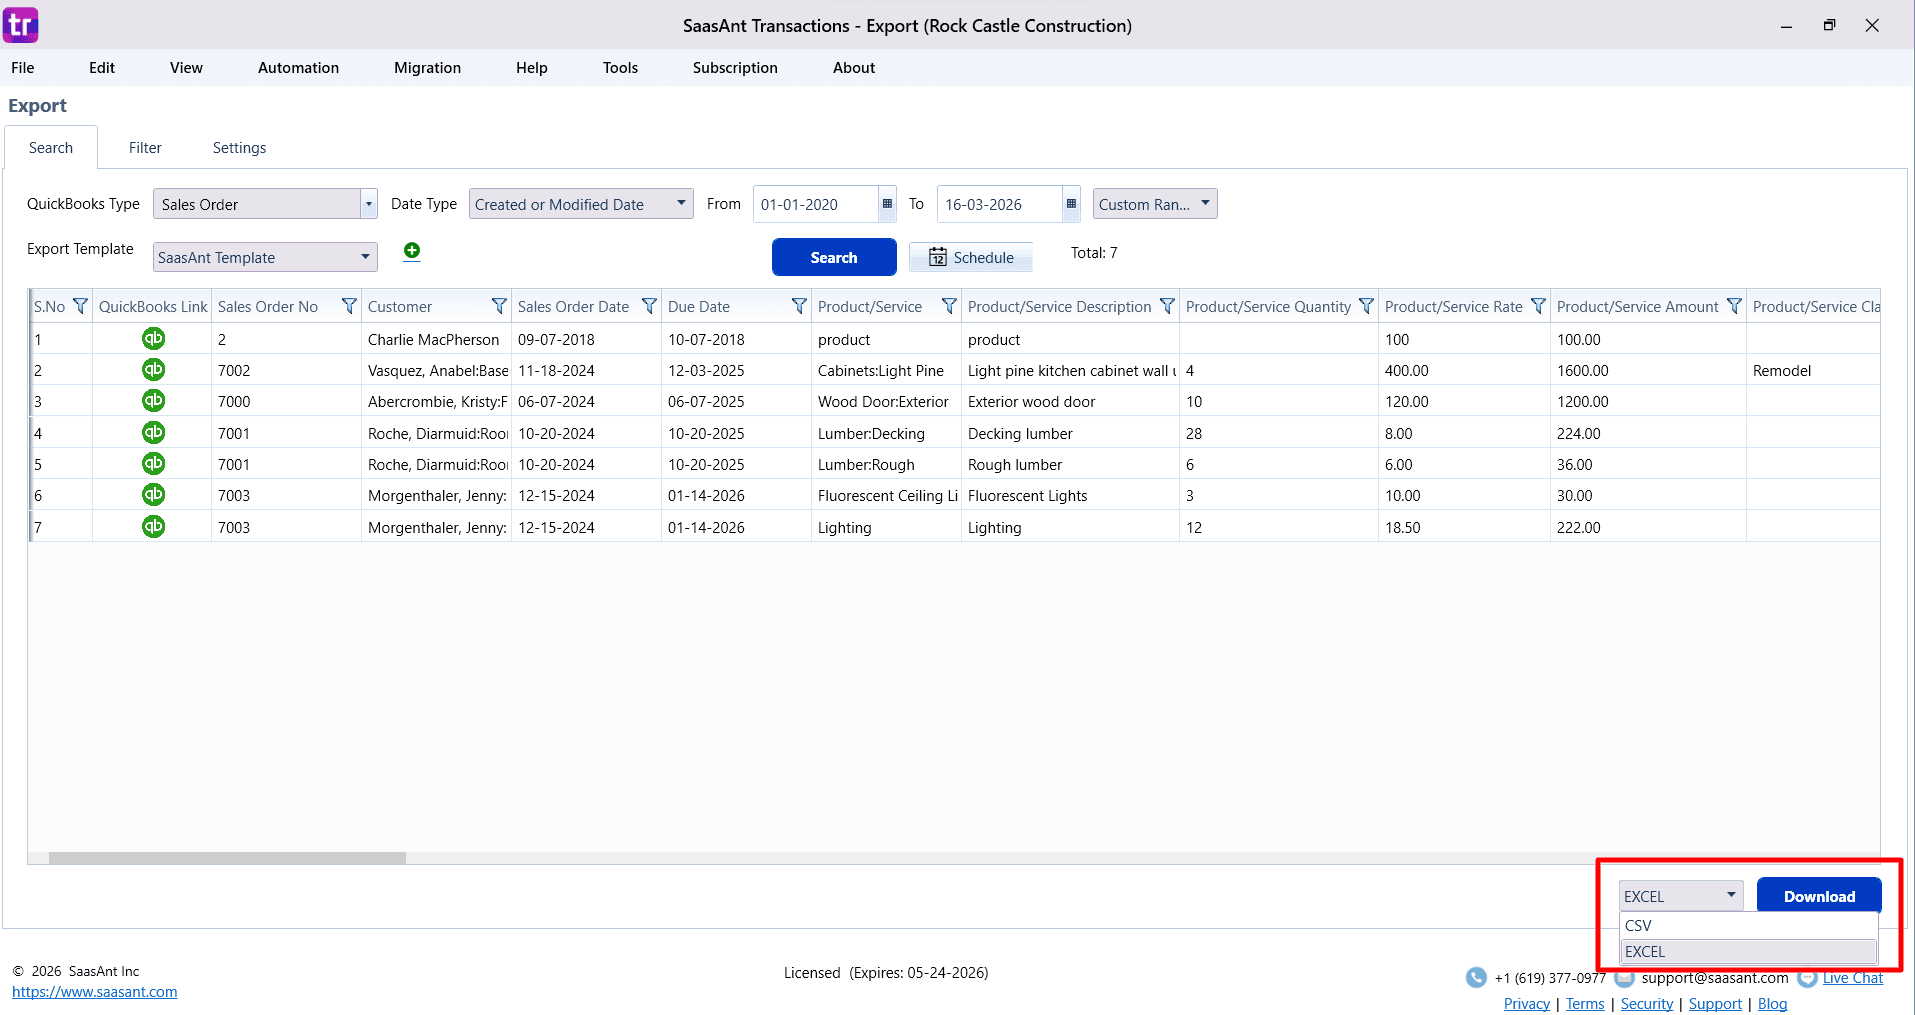Click filter icon on Due Date column

coord(799,306)
